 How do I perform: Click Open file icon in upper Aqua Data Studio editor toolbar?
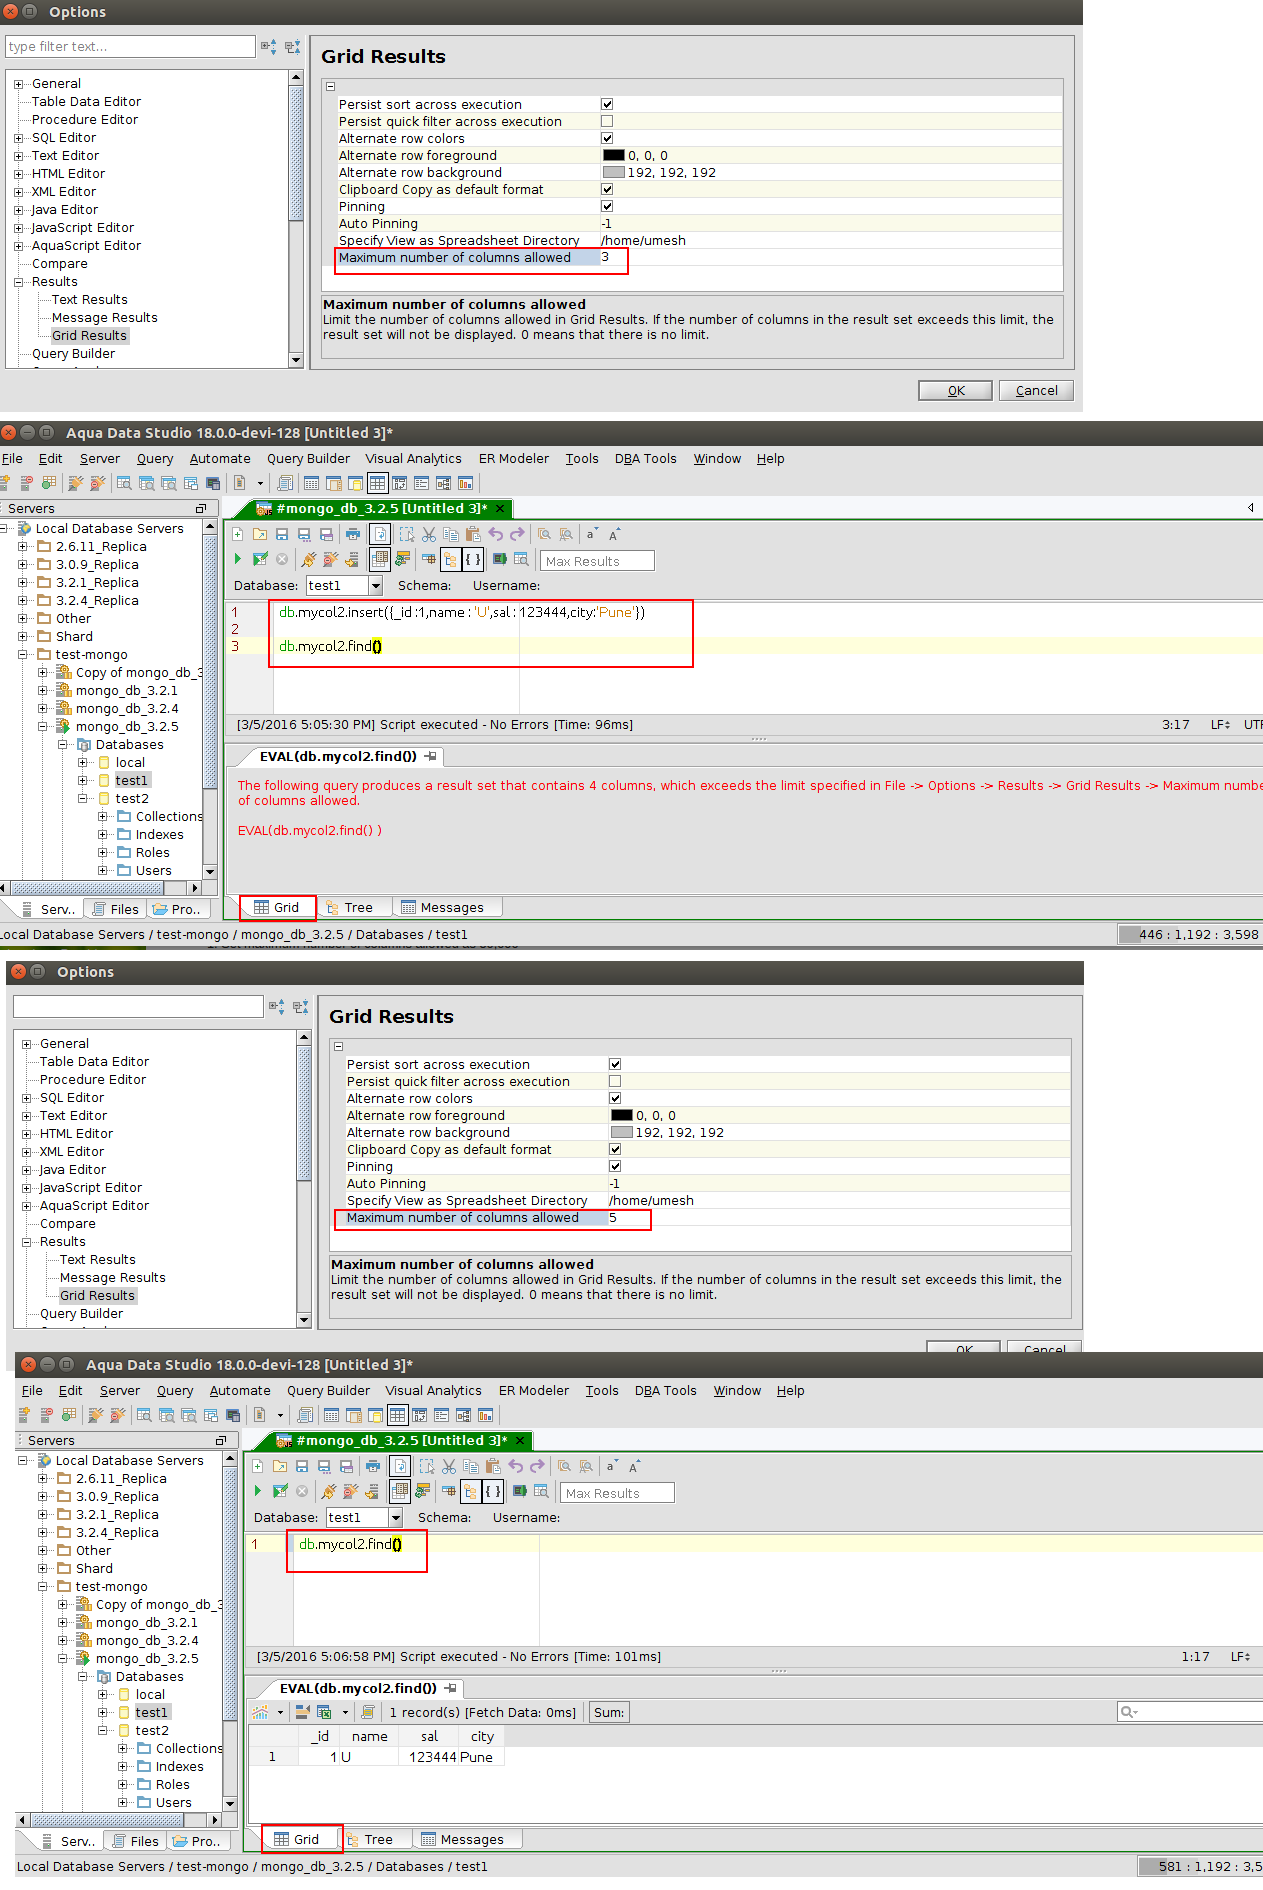260,535
